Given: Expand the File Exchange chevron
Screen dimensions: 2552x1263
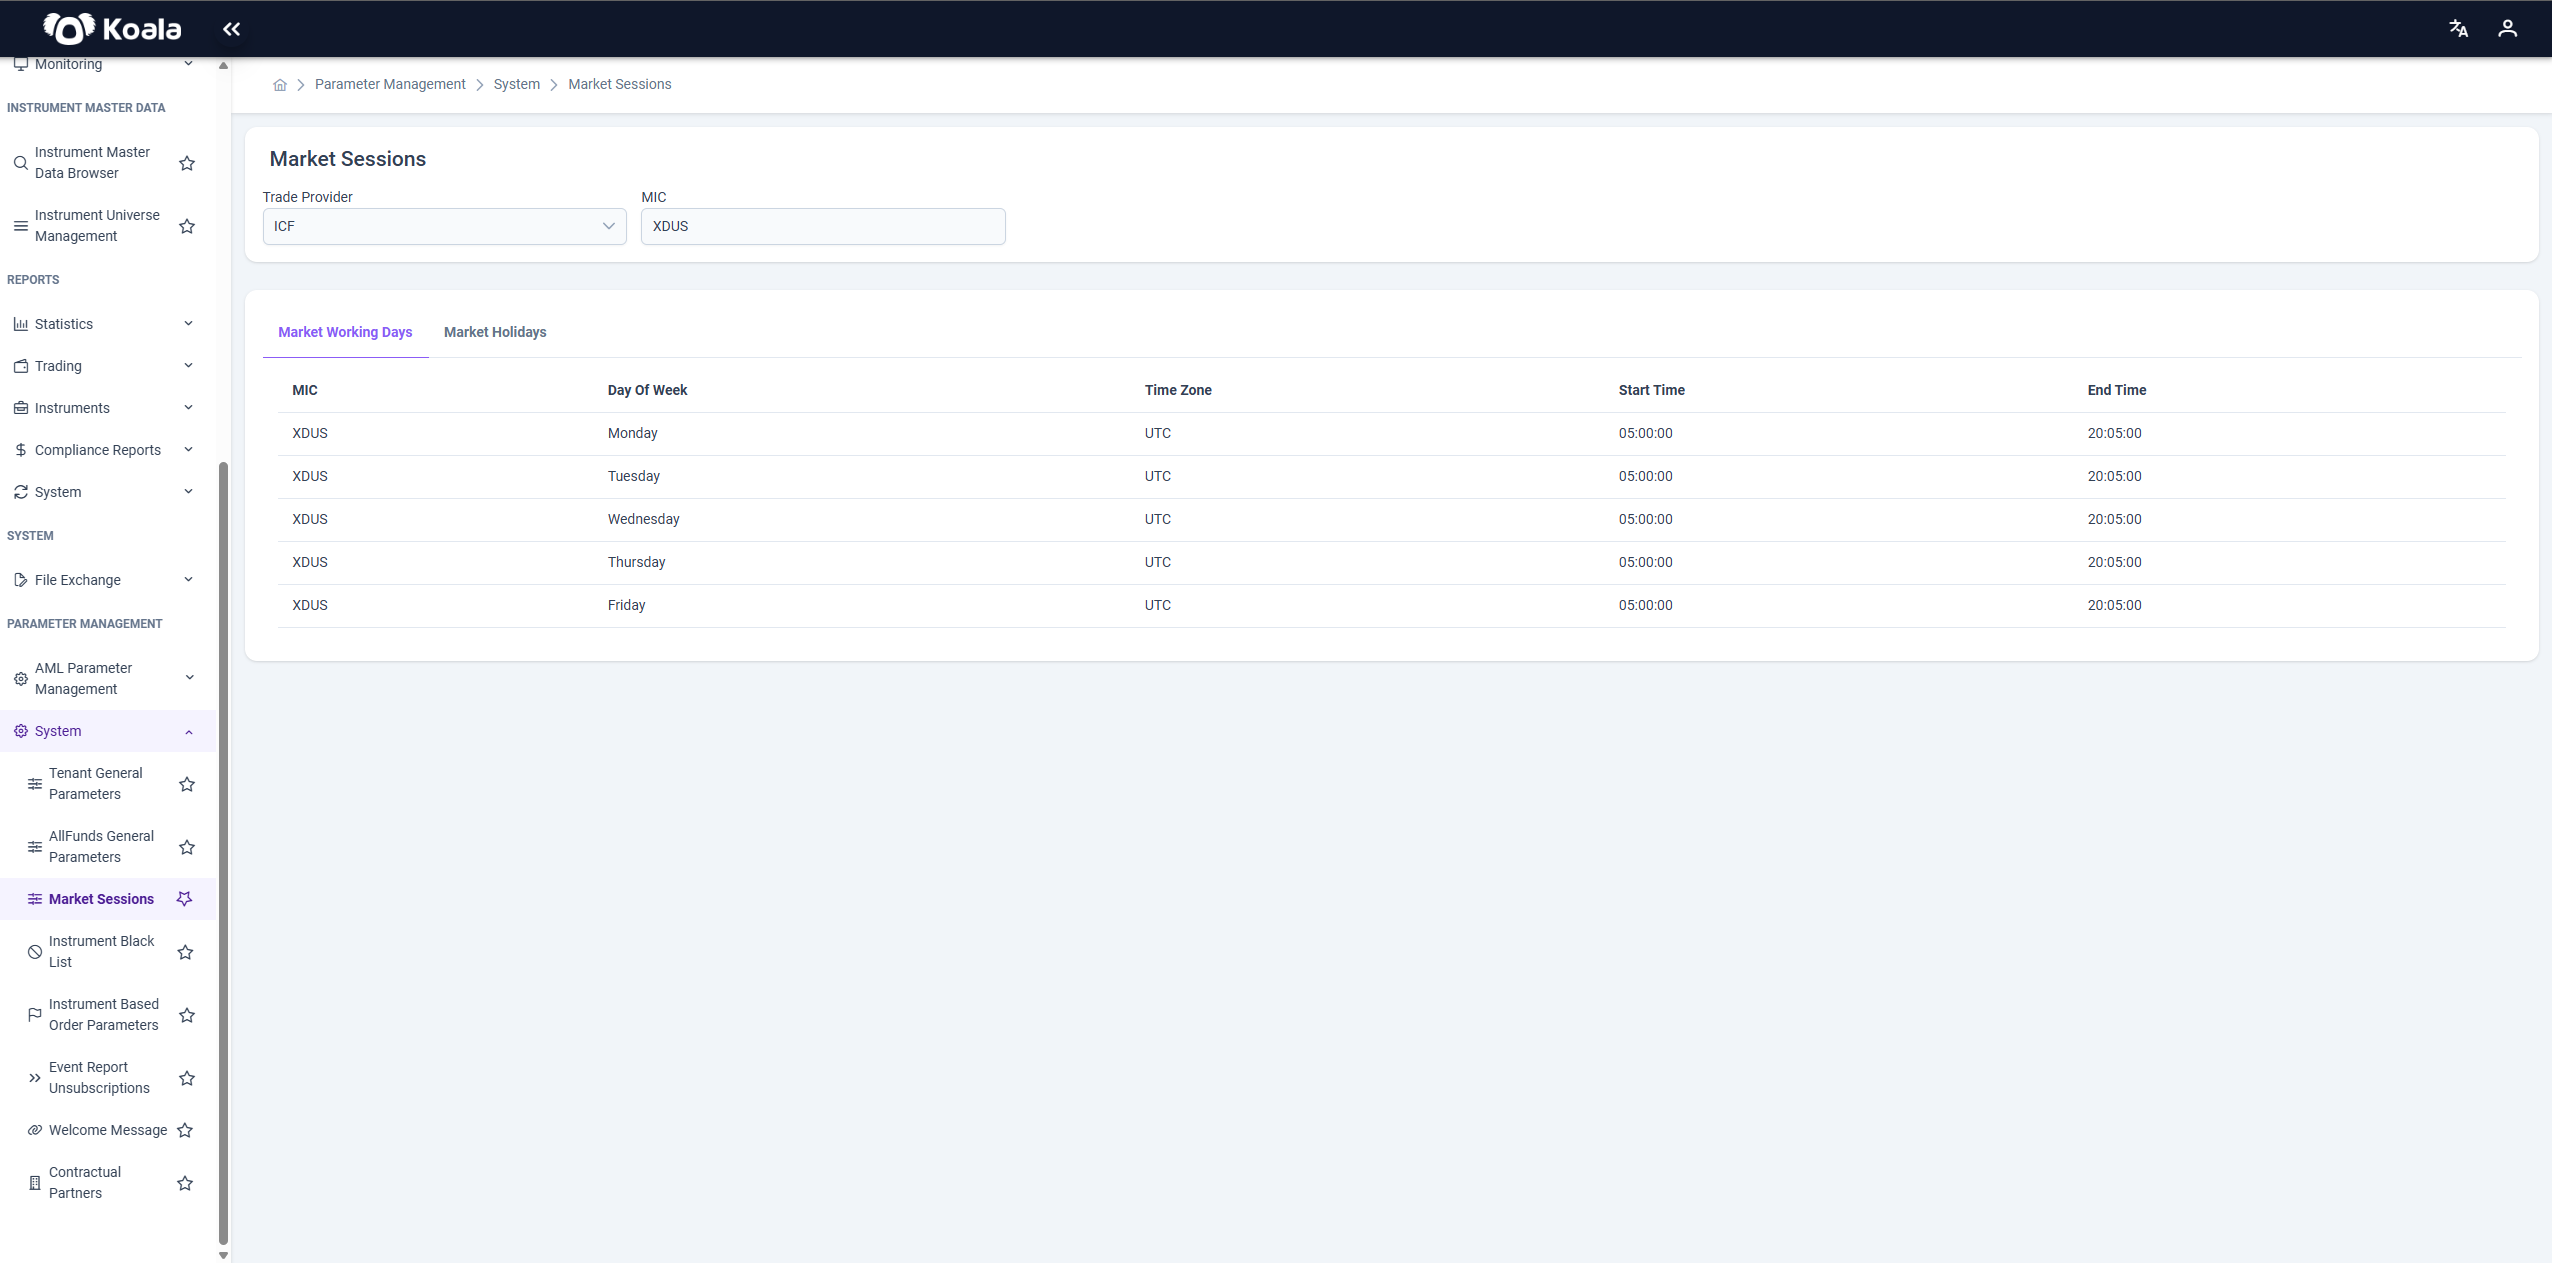Looking at the screenshot, I should pos(188,579).
